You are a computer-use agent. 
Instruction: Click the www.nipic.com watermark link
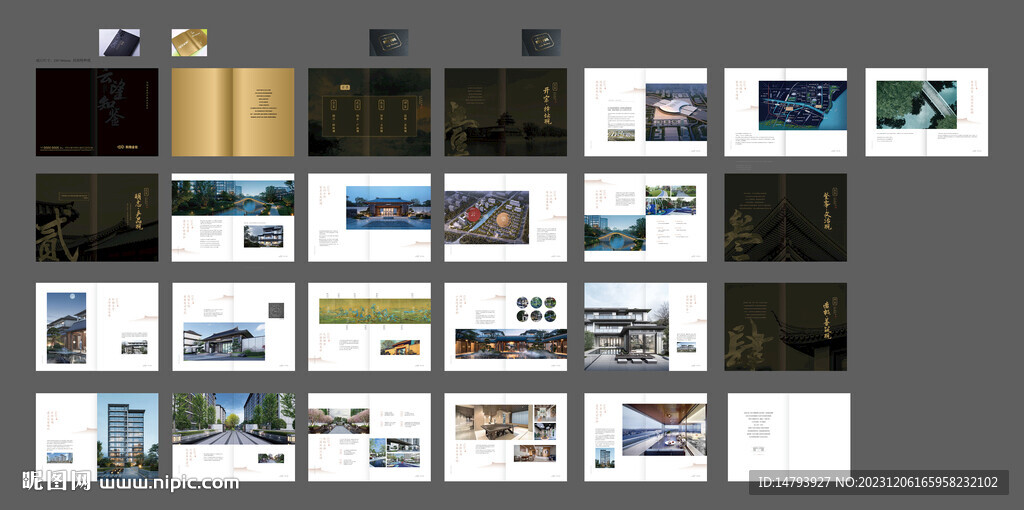[168, 483]
